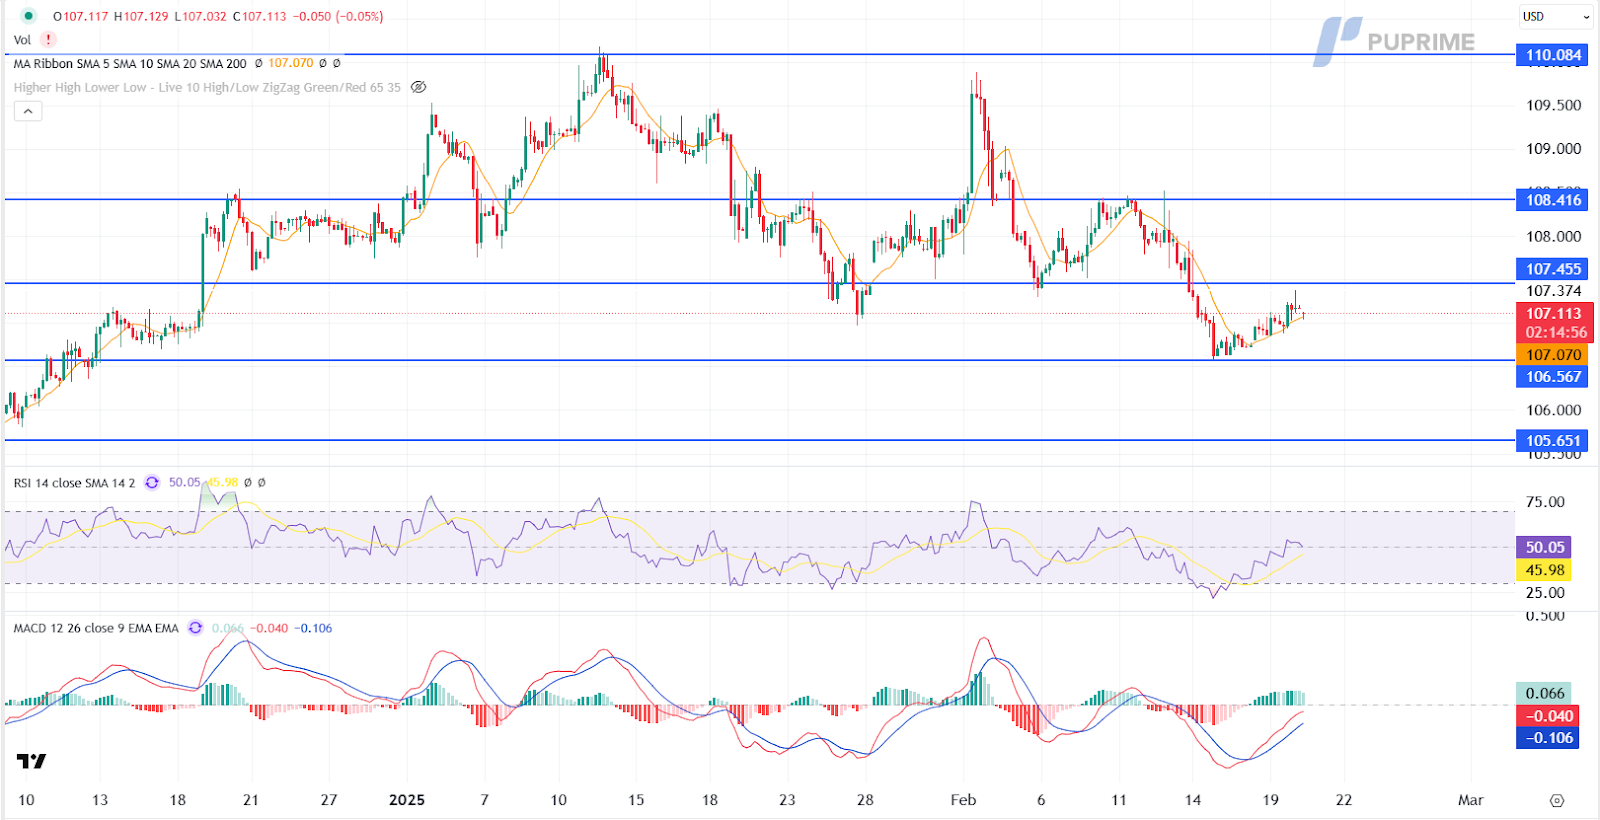1600x820 pixels.
Task: Click the 13 date on time axis
Action: (x=100, y=800)
